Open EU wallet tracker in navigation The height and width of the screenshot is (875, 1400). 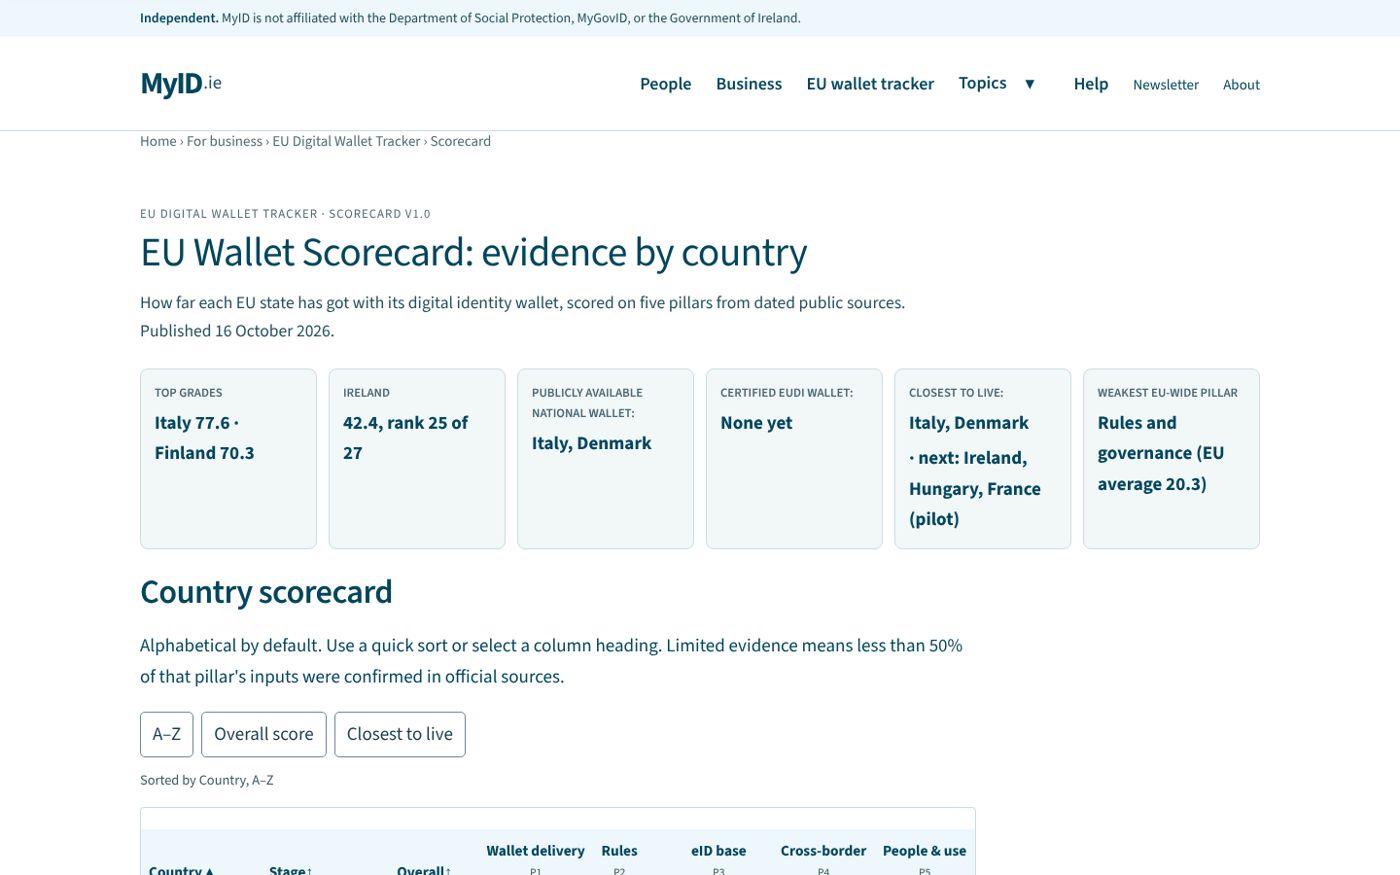pos(870,84)
